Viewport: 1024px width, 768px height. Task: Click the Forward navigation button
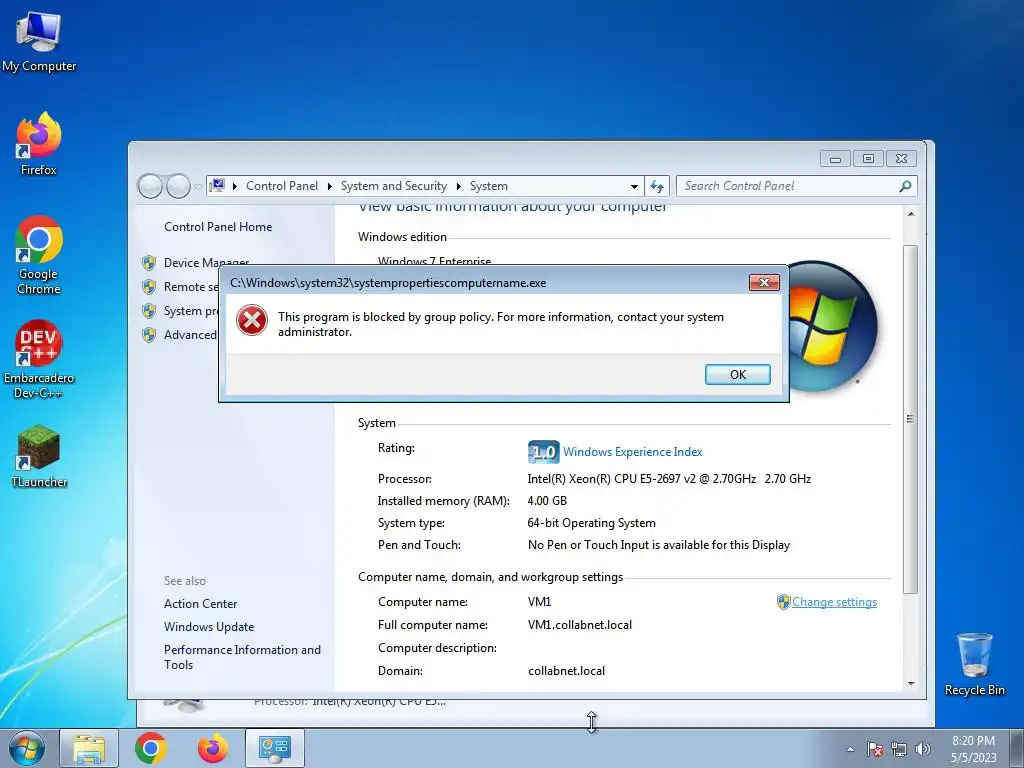pos(178,186)
